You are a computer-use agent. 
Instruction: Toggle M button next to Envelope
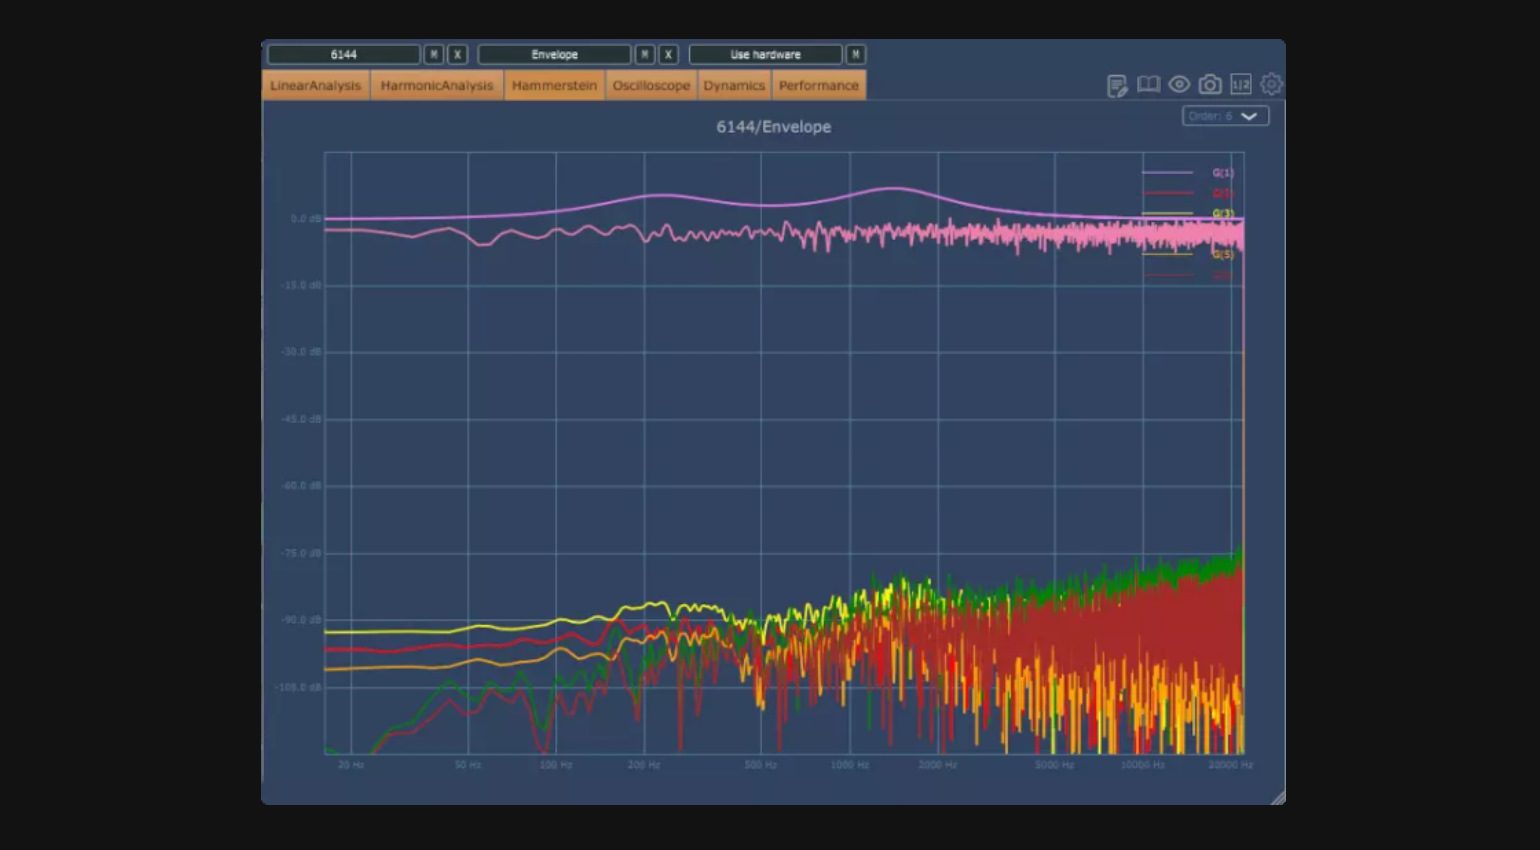point(645,55)
